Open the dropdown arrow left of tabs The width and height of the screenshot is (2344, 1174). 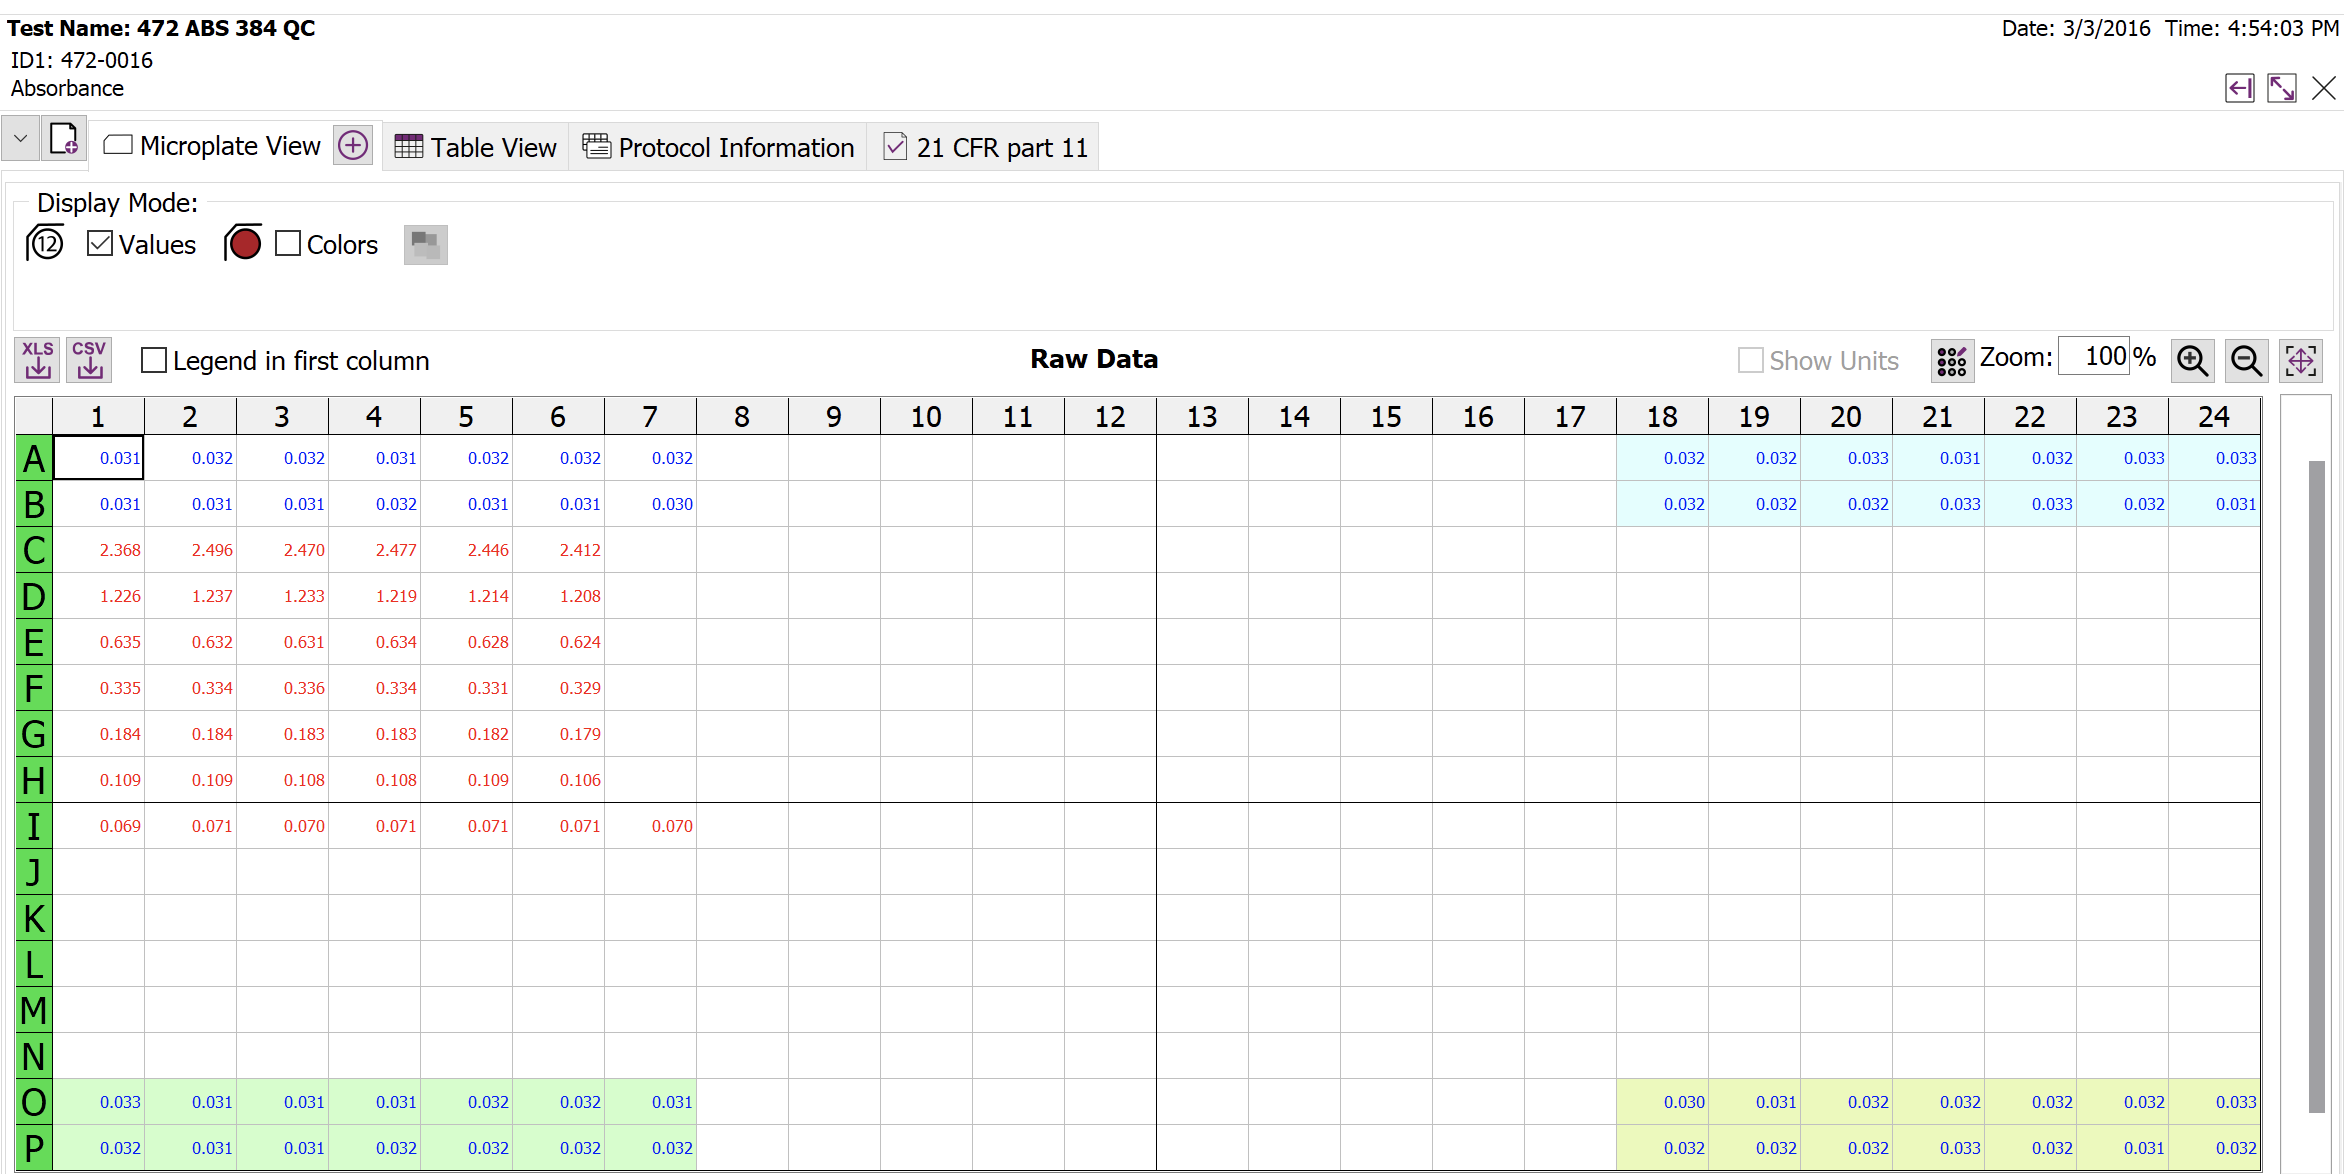tap(20, 138)
